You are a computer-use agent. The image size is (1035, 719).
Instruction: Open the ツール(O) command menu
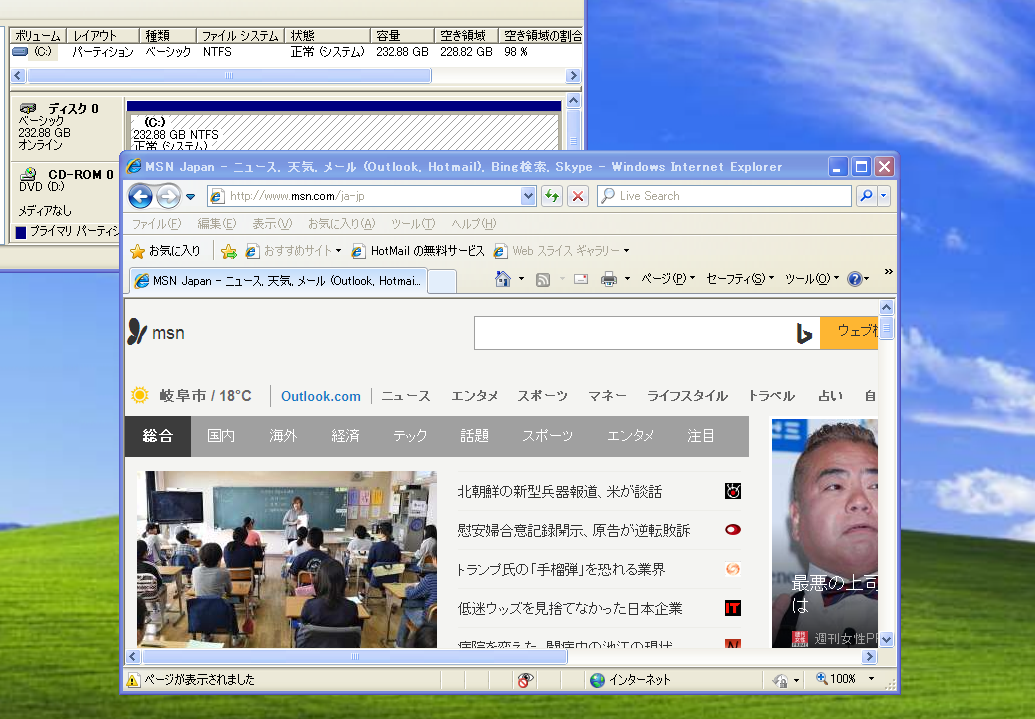[812, 279]
